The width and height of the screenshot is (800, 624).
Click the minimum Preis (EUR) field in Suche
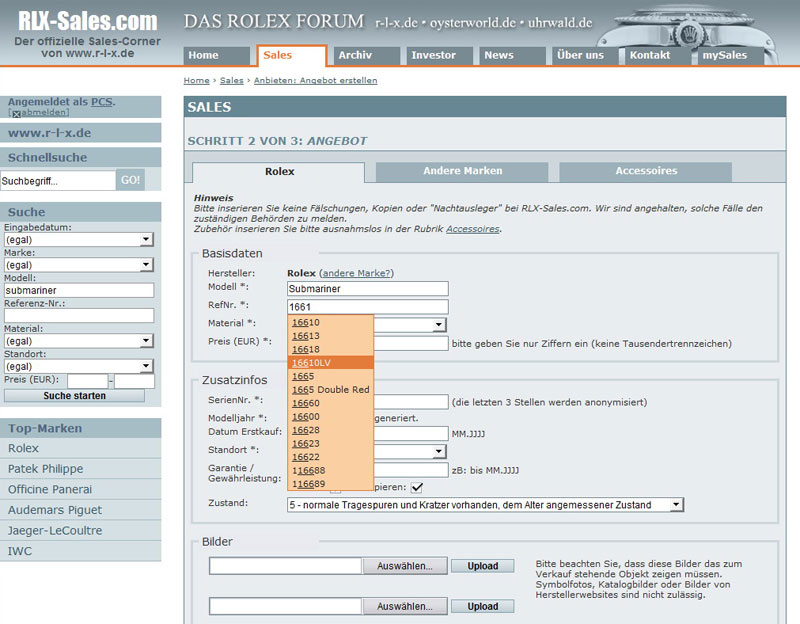tap(88, 381)
